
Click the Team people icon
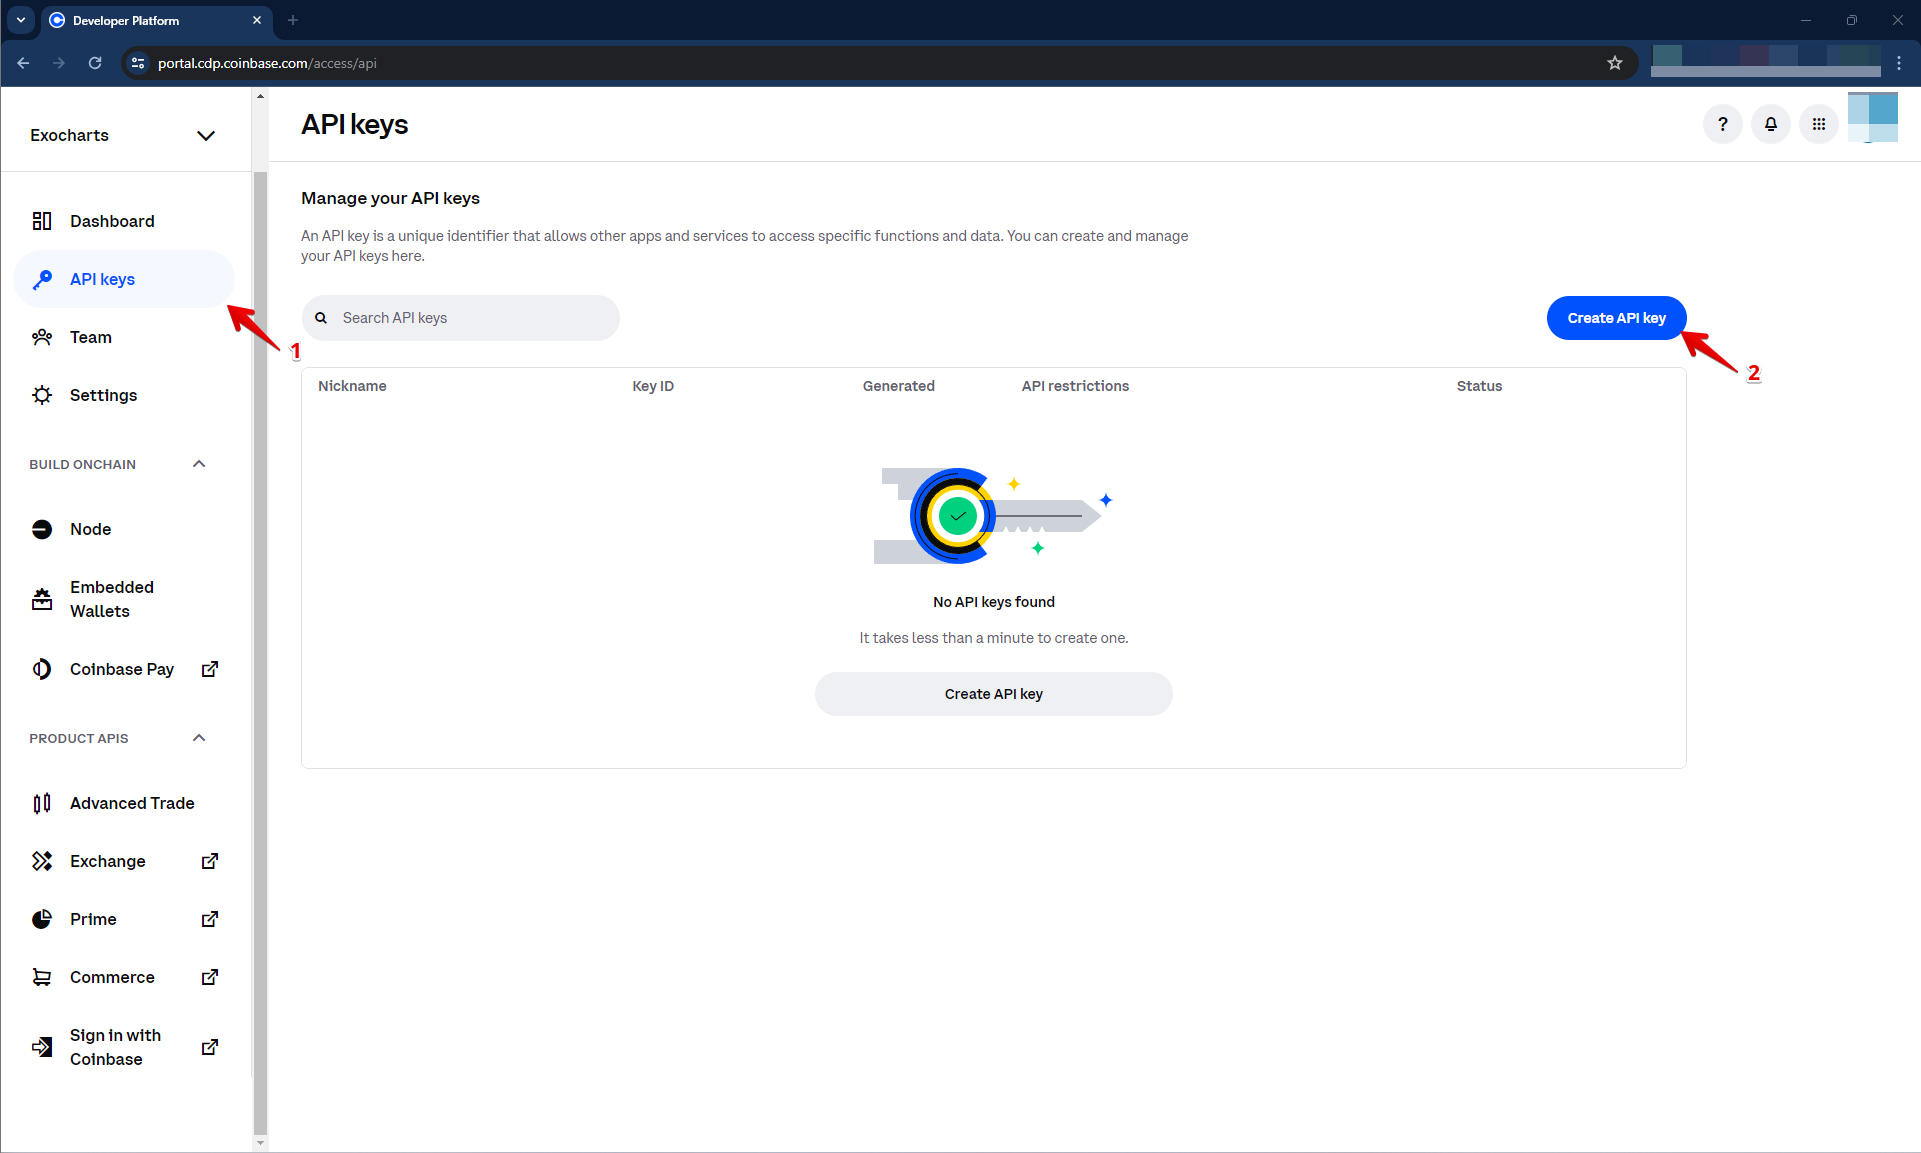(x=42, y=337)
